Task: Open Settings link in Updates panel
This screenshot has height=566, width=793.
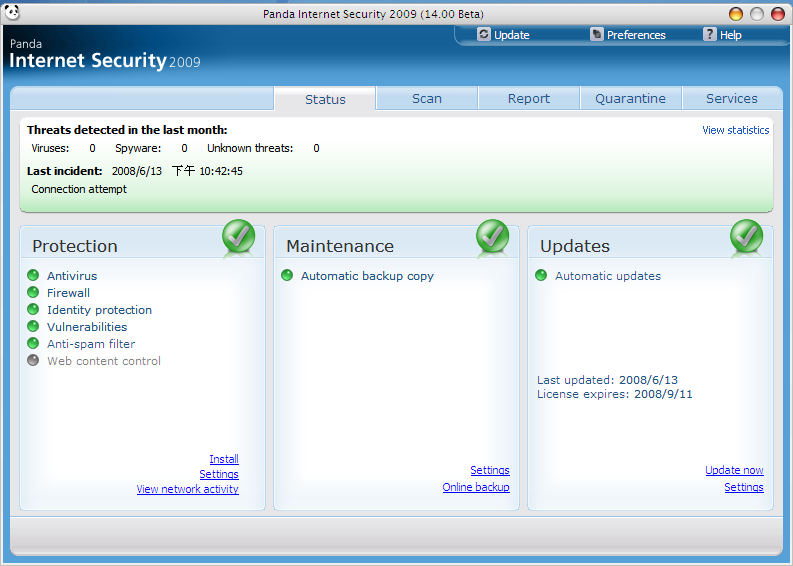Action: coord(744,487)
